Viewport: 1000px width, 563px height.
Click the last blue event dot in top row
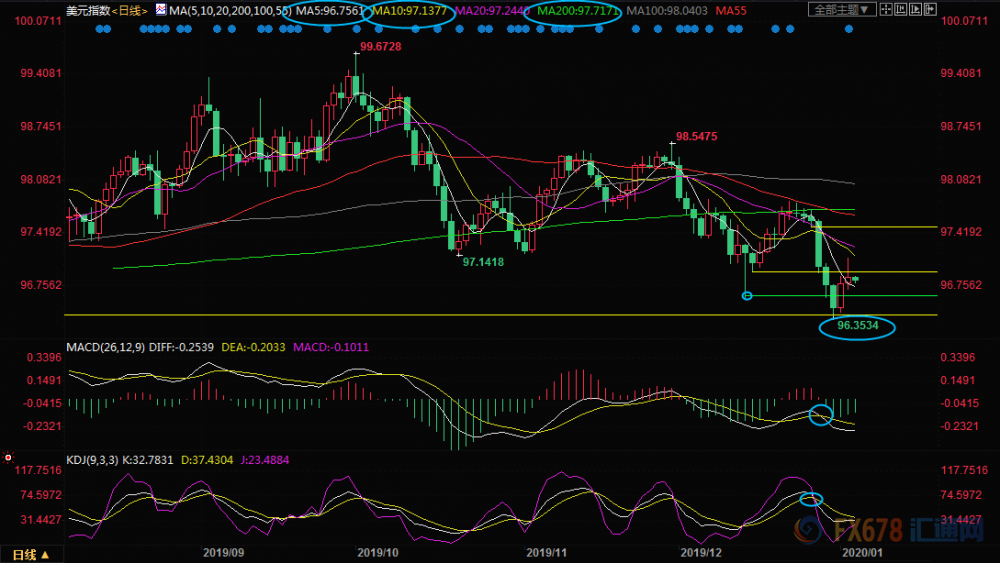[849, 29]
